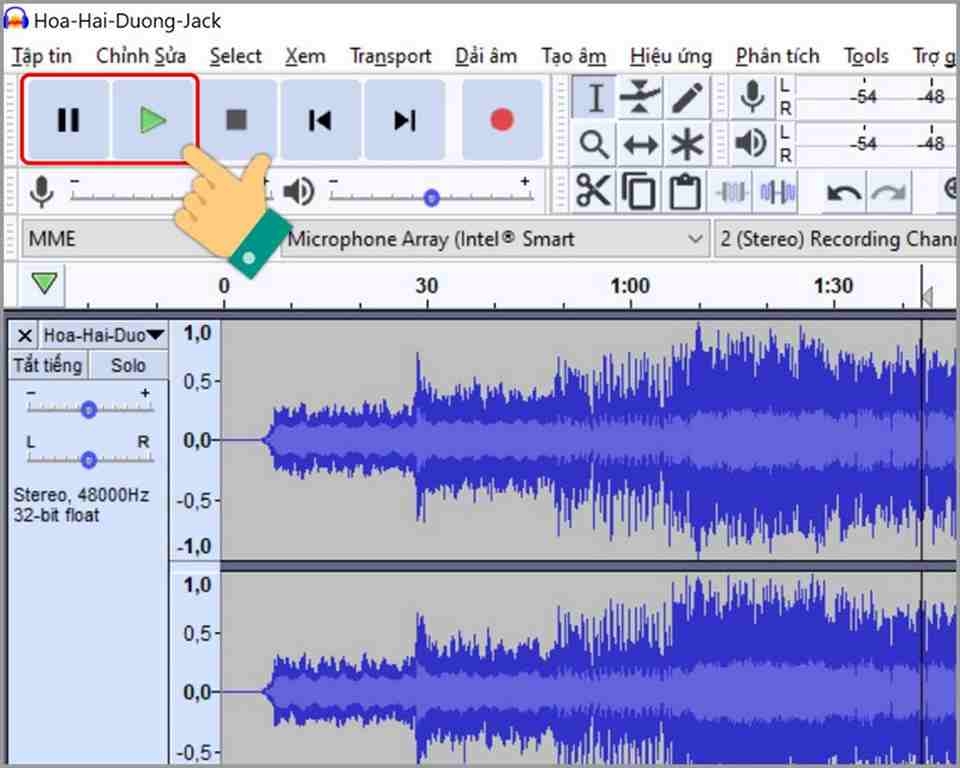Click the Paste clipboard icon
The width and height of the screenshot is (960, 768).
click(685, 192)
